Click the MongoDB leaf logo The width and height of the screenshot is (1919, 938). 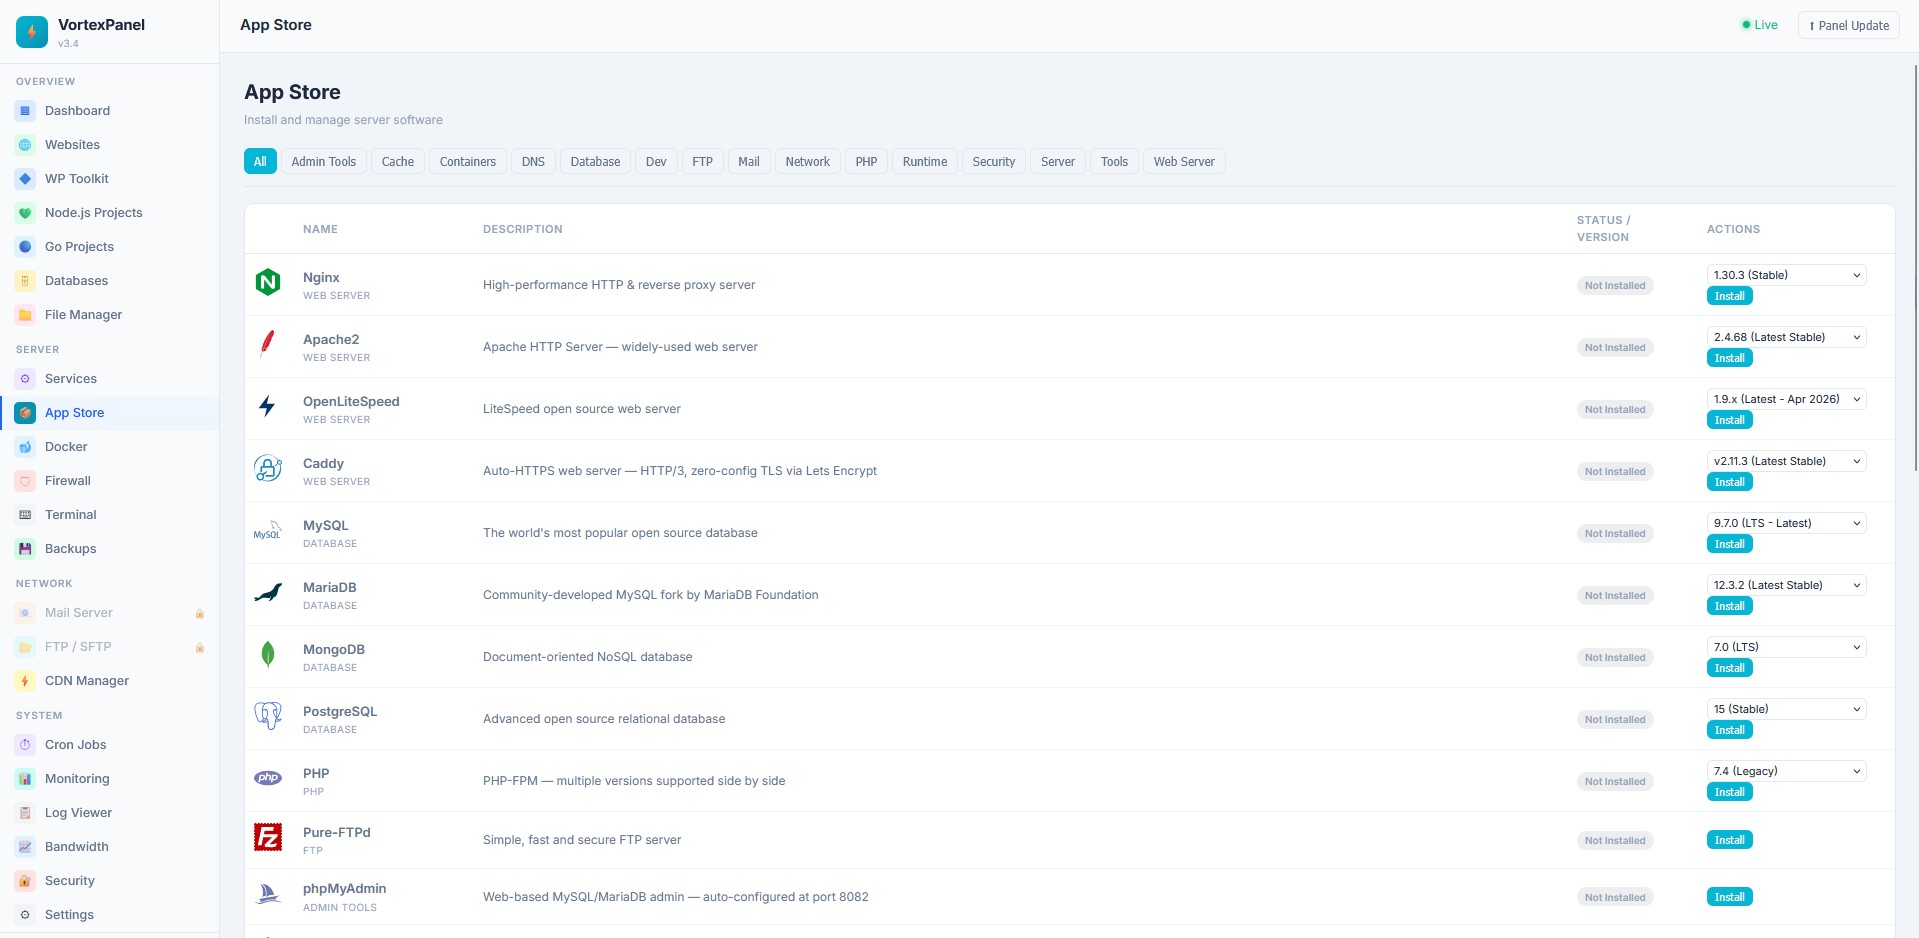[x=268, y=654]
